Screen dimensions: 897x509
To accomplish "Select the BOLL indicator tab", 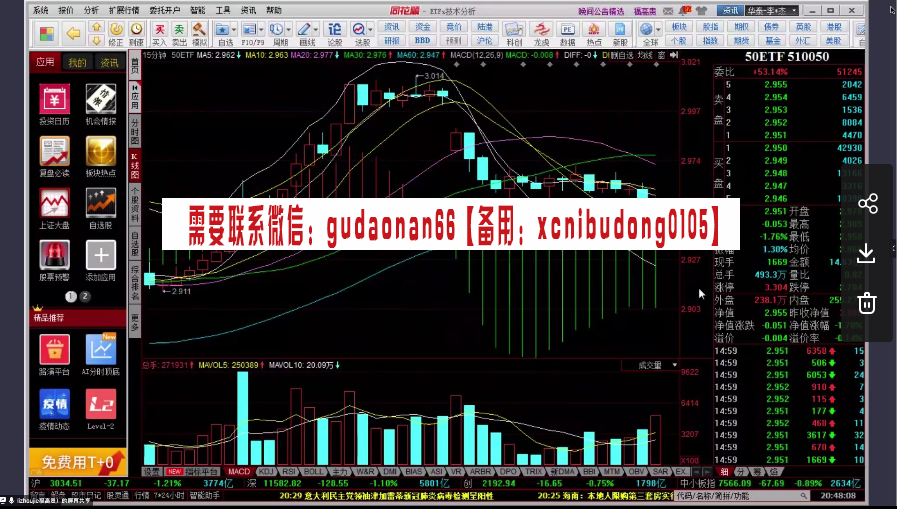I will click(x=313, y=472).
